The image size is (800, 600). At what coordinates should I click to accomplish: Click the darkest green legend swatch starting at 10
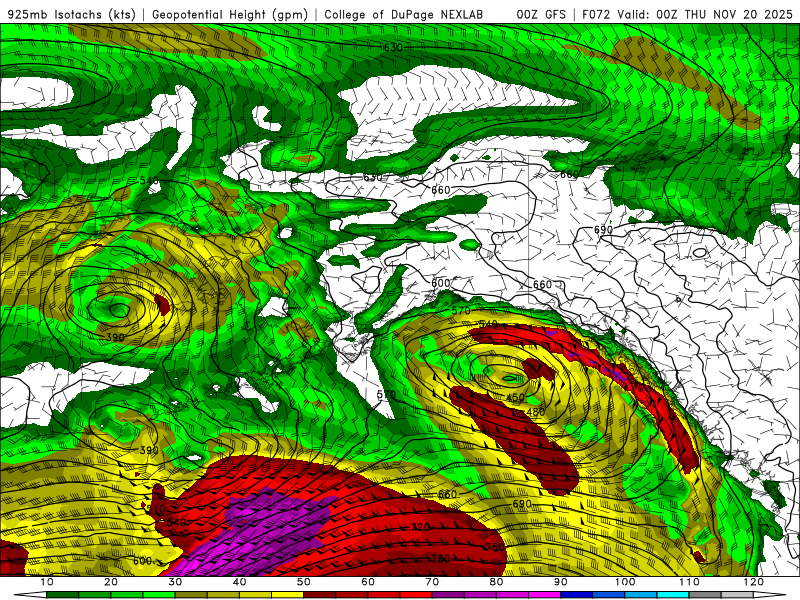click(x=62, y=595)
